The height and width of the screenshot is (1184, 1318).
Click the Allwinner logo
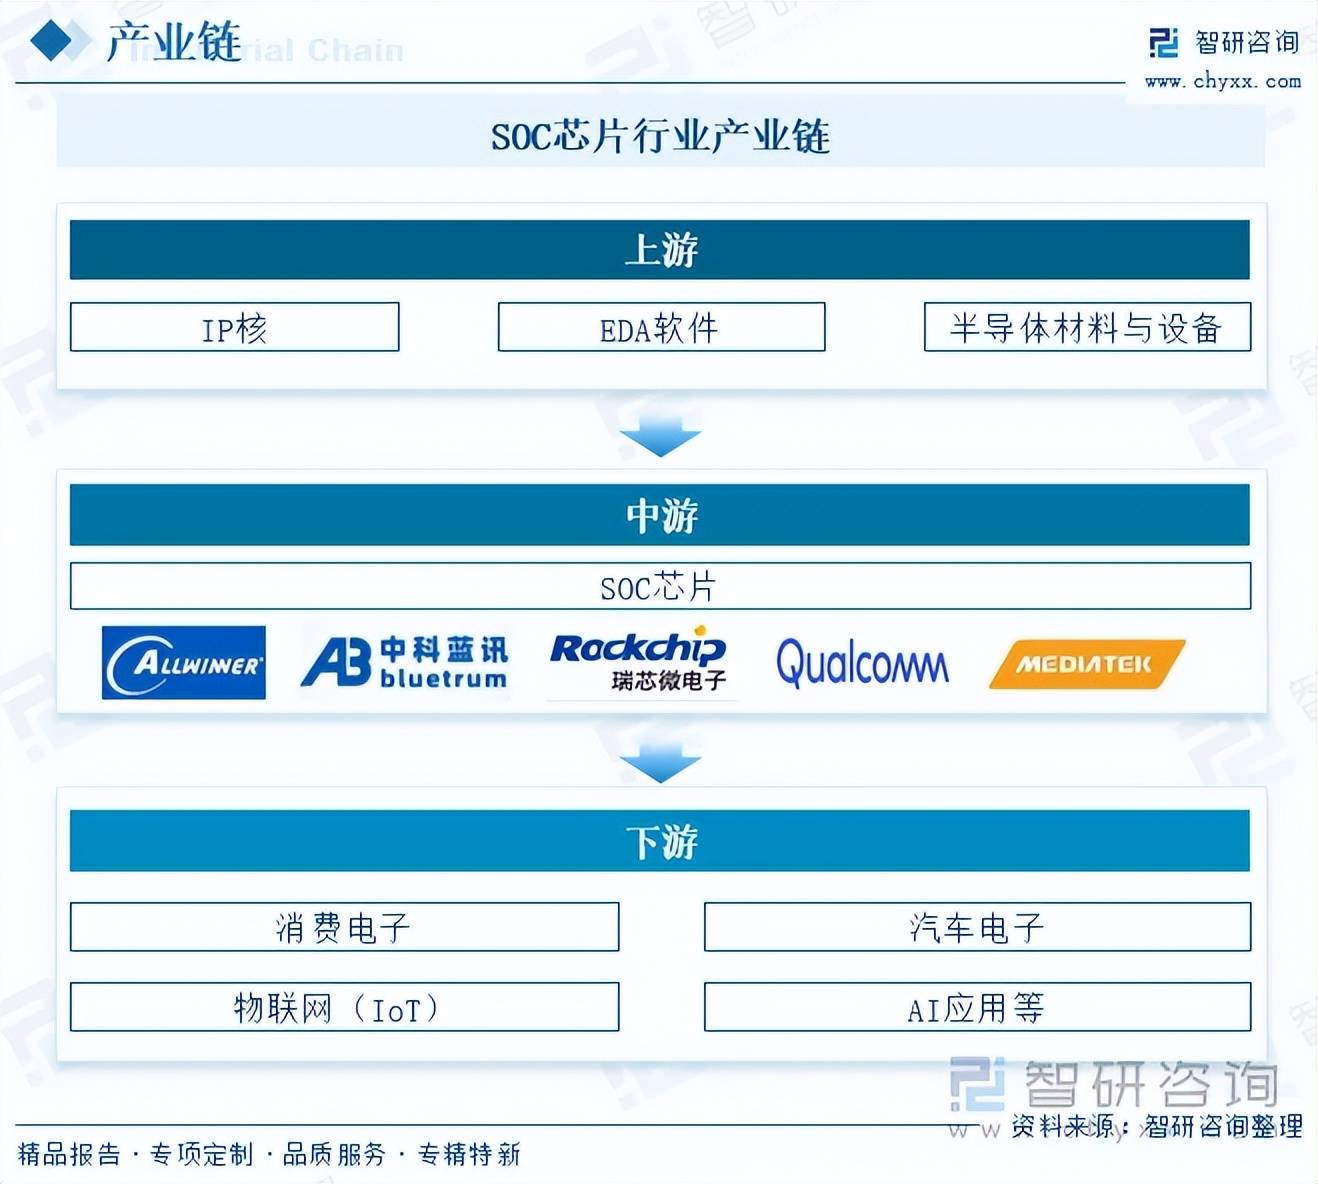click(x=184, y=663)
